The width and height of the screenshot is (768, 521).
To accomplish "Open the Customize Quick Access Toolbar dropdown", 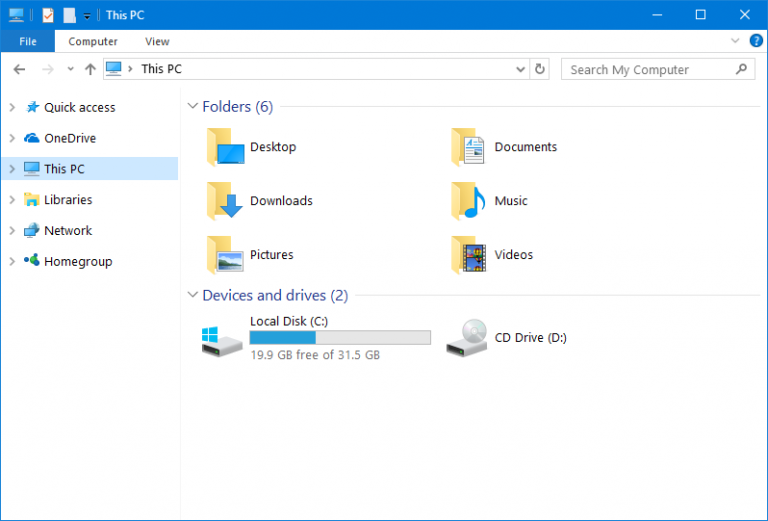I will click(x=87, y=16).
